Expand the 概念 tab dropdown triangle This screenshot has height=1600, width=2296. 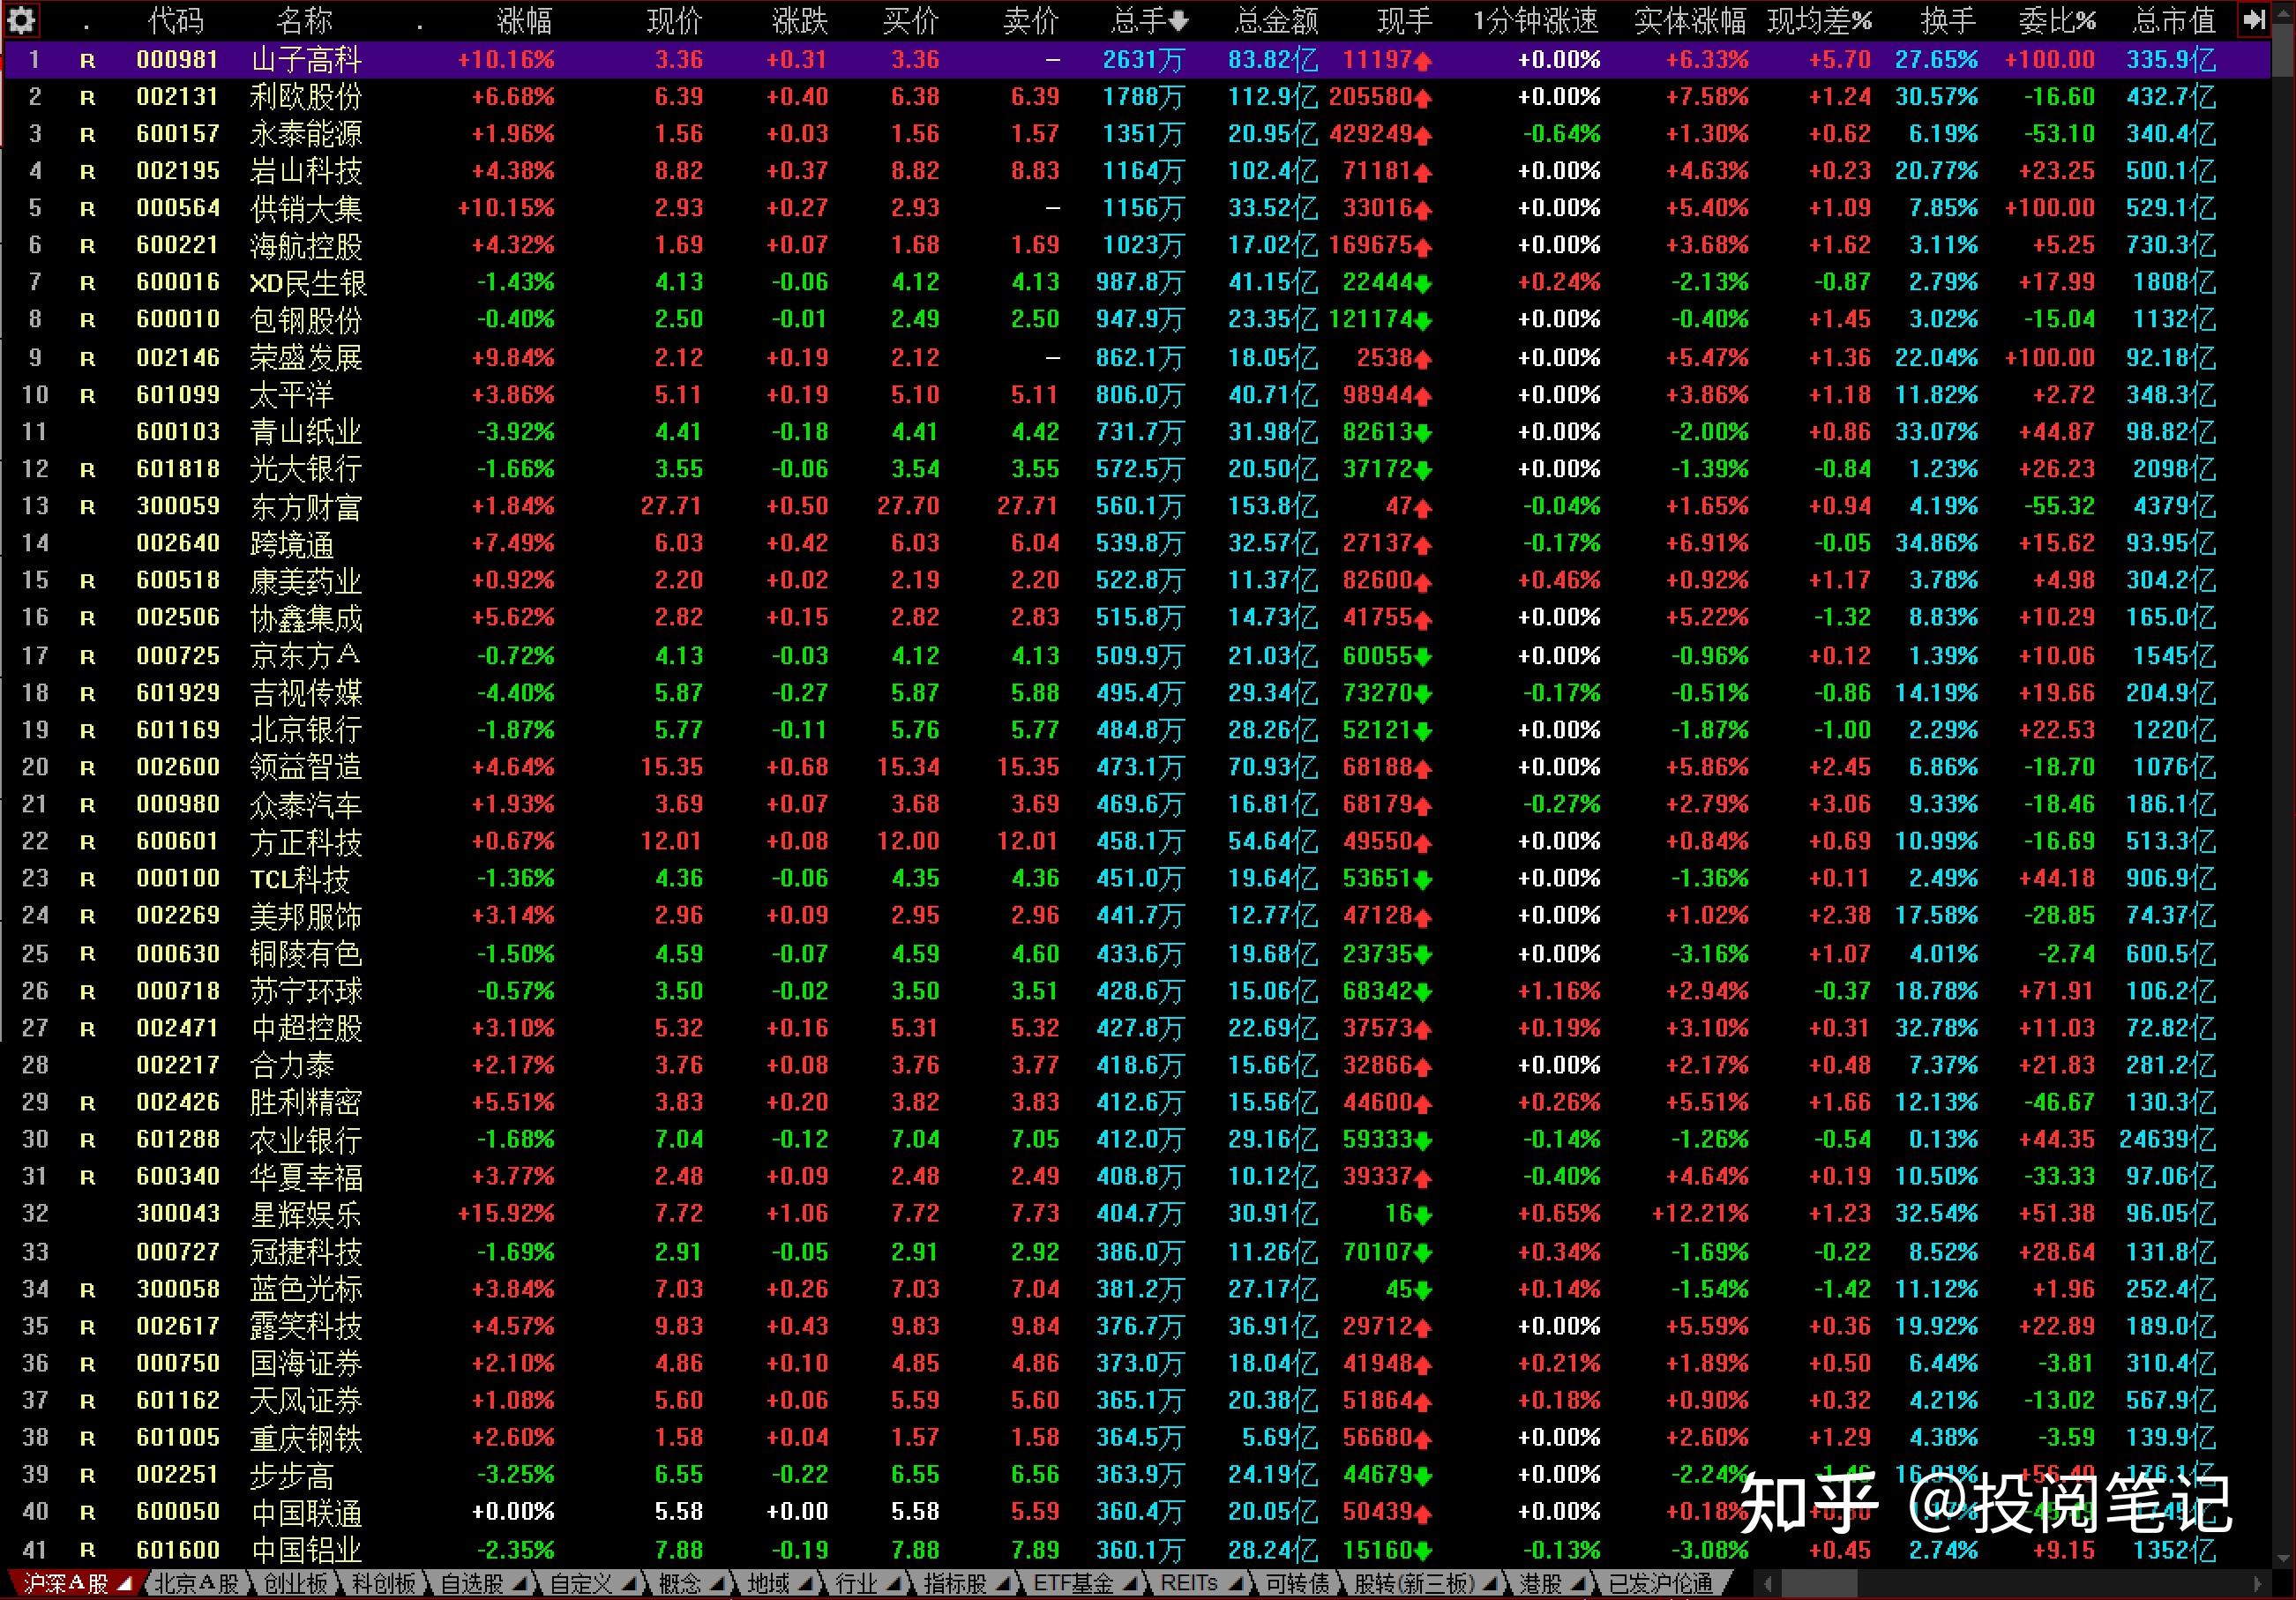click(718, 1584)
